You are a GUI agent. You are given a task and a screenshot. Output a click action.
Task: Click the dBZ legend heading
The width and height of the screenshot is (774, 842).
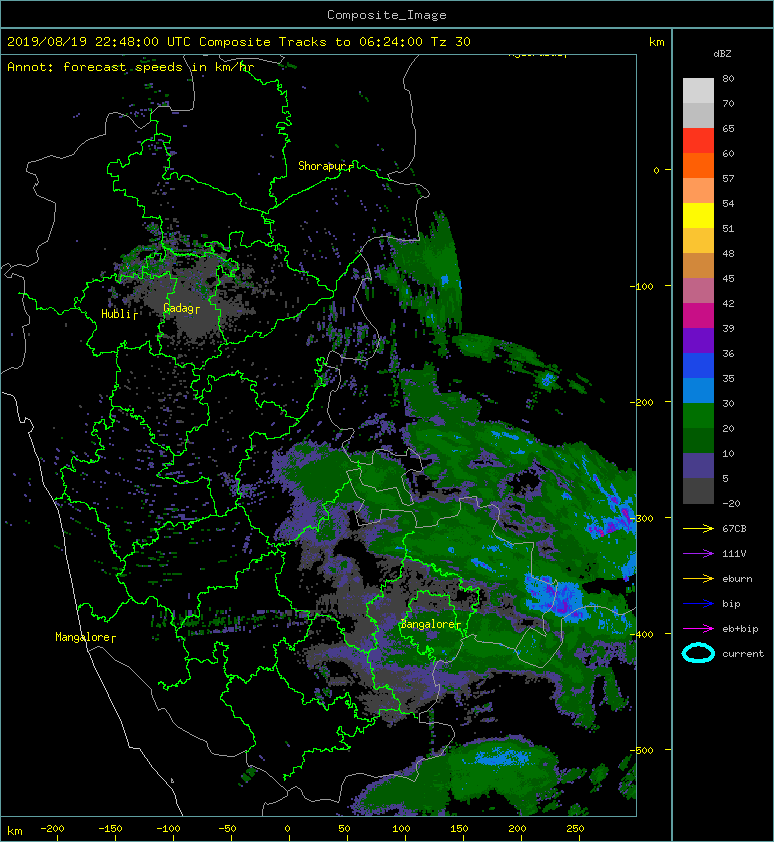[722, 54]
